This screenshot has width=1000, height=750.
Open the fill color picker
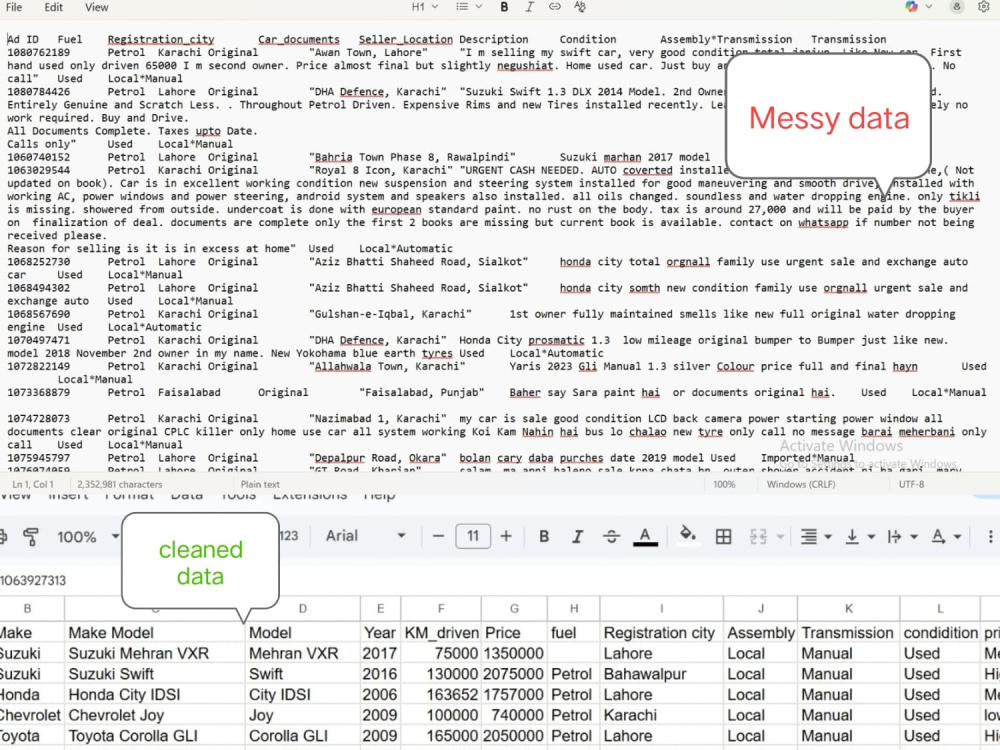click(688, 536)
